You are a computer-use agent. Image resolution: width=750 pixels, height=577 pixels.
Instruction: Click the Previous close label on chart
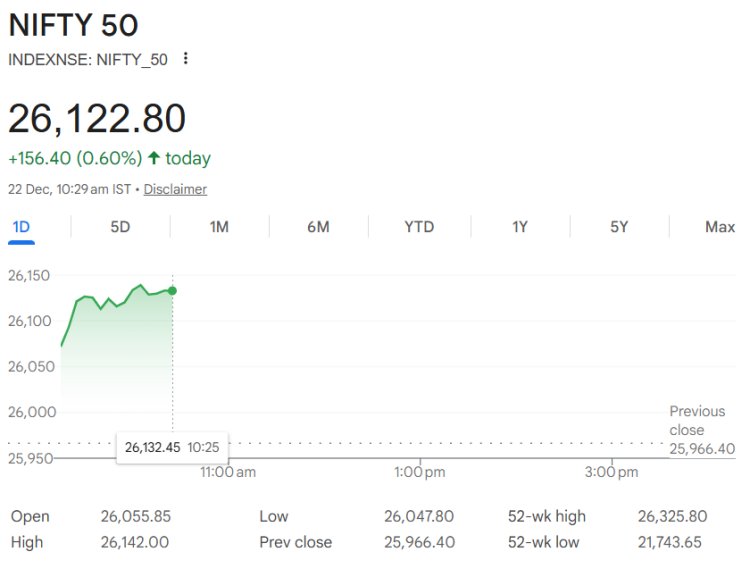(x=697, y=420)
